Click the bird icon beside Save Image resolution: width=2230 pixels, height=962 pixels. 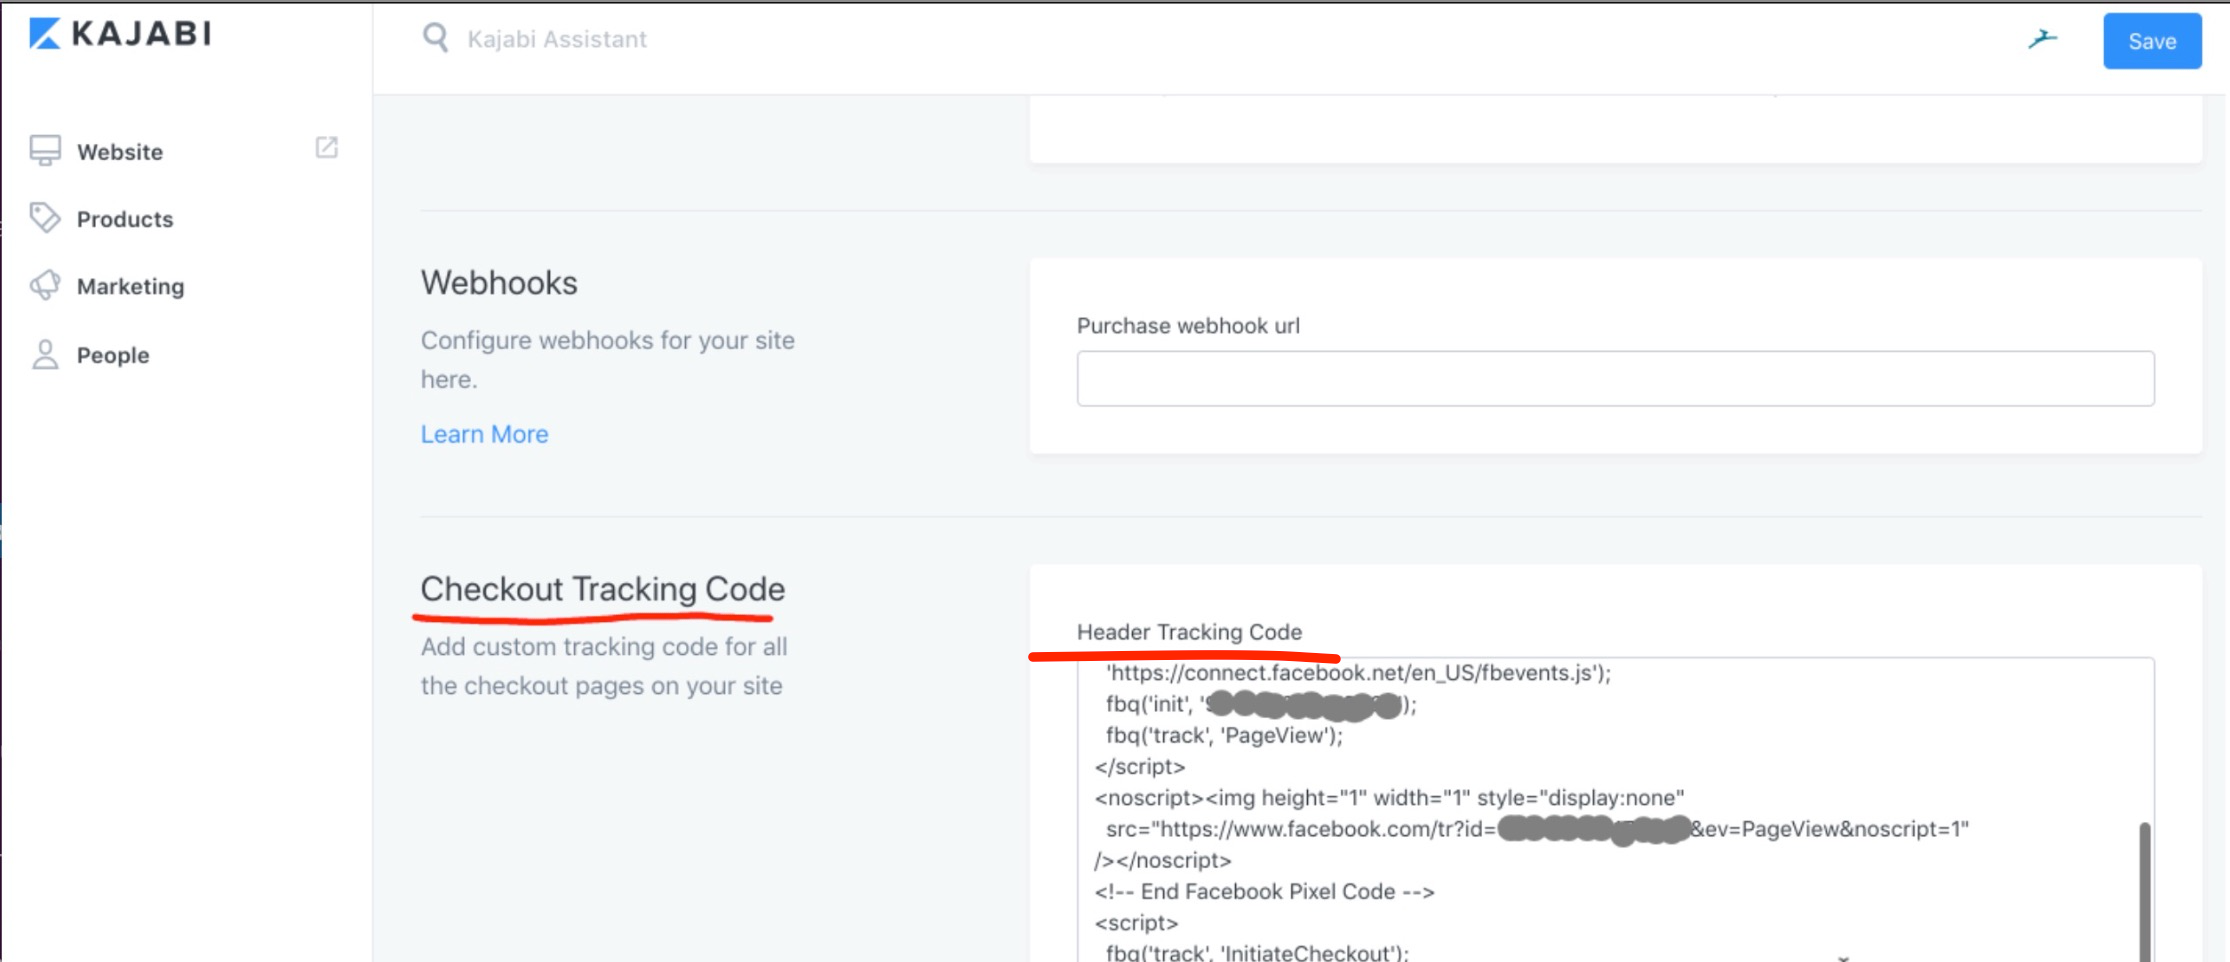coord(2042,39)
